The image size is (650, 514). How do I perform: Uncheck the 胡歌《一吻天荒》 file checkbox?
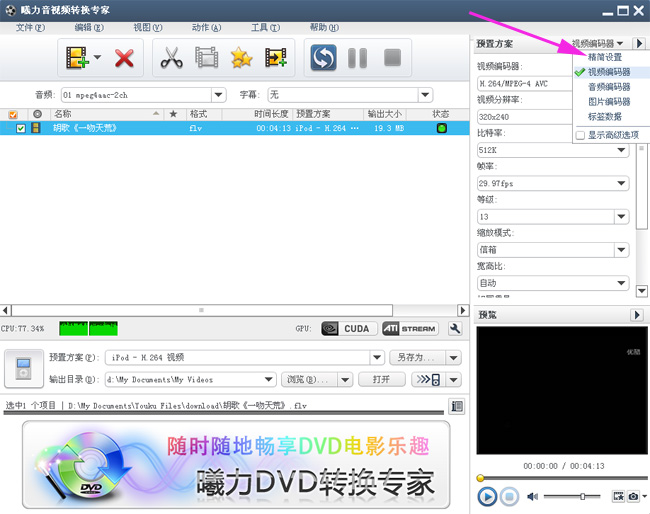21,128
